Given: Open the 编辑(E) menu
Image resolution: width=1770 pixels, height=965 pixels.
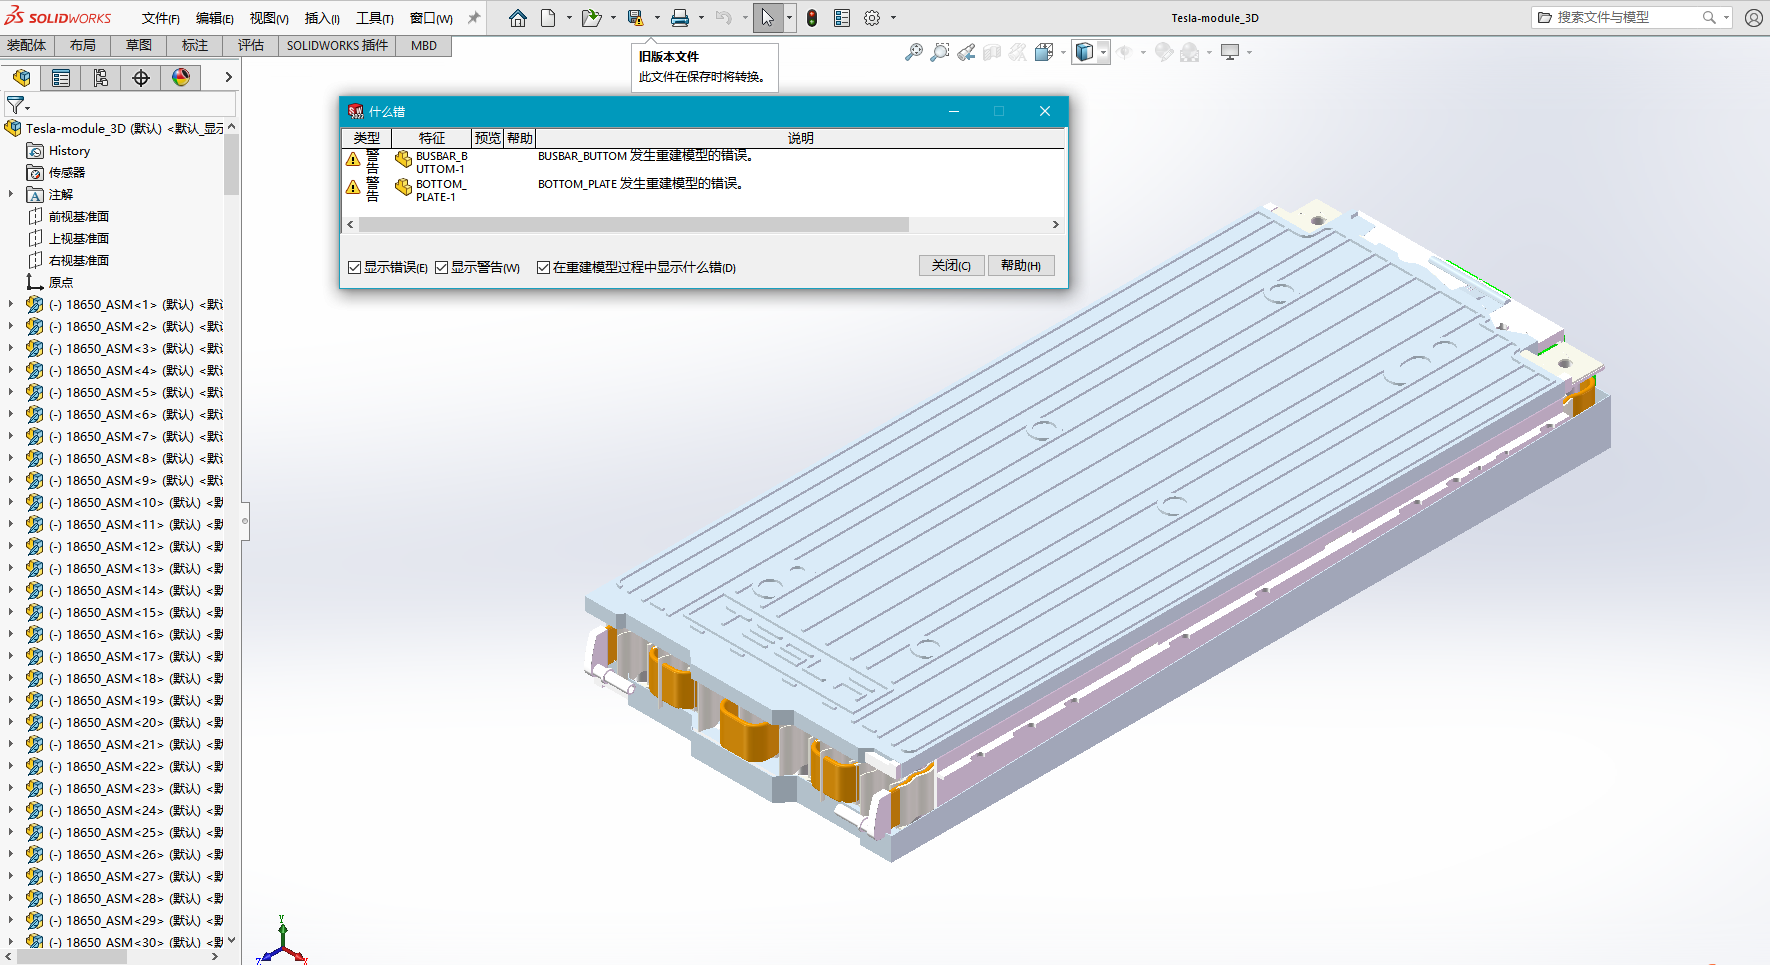Looking at the screenshot, I should [215, 18].
